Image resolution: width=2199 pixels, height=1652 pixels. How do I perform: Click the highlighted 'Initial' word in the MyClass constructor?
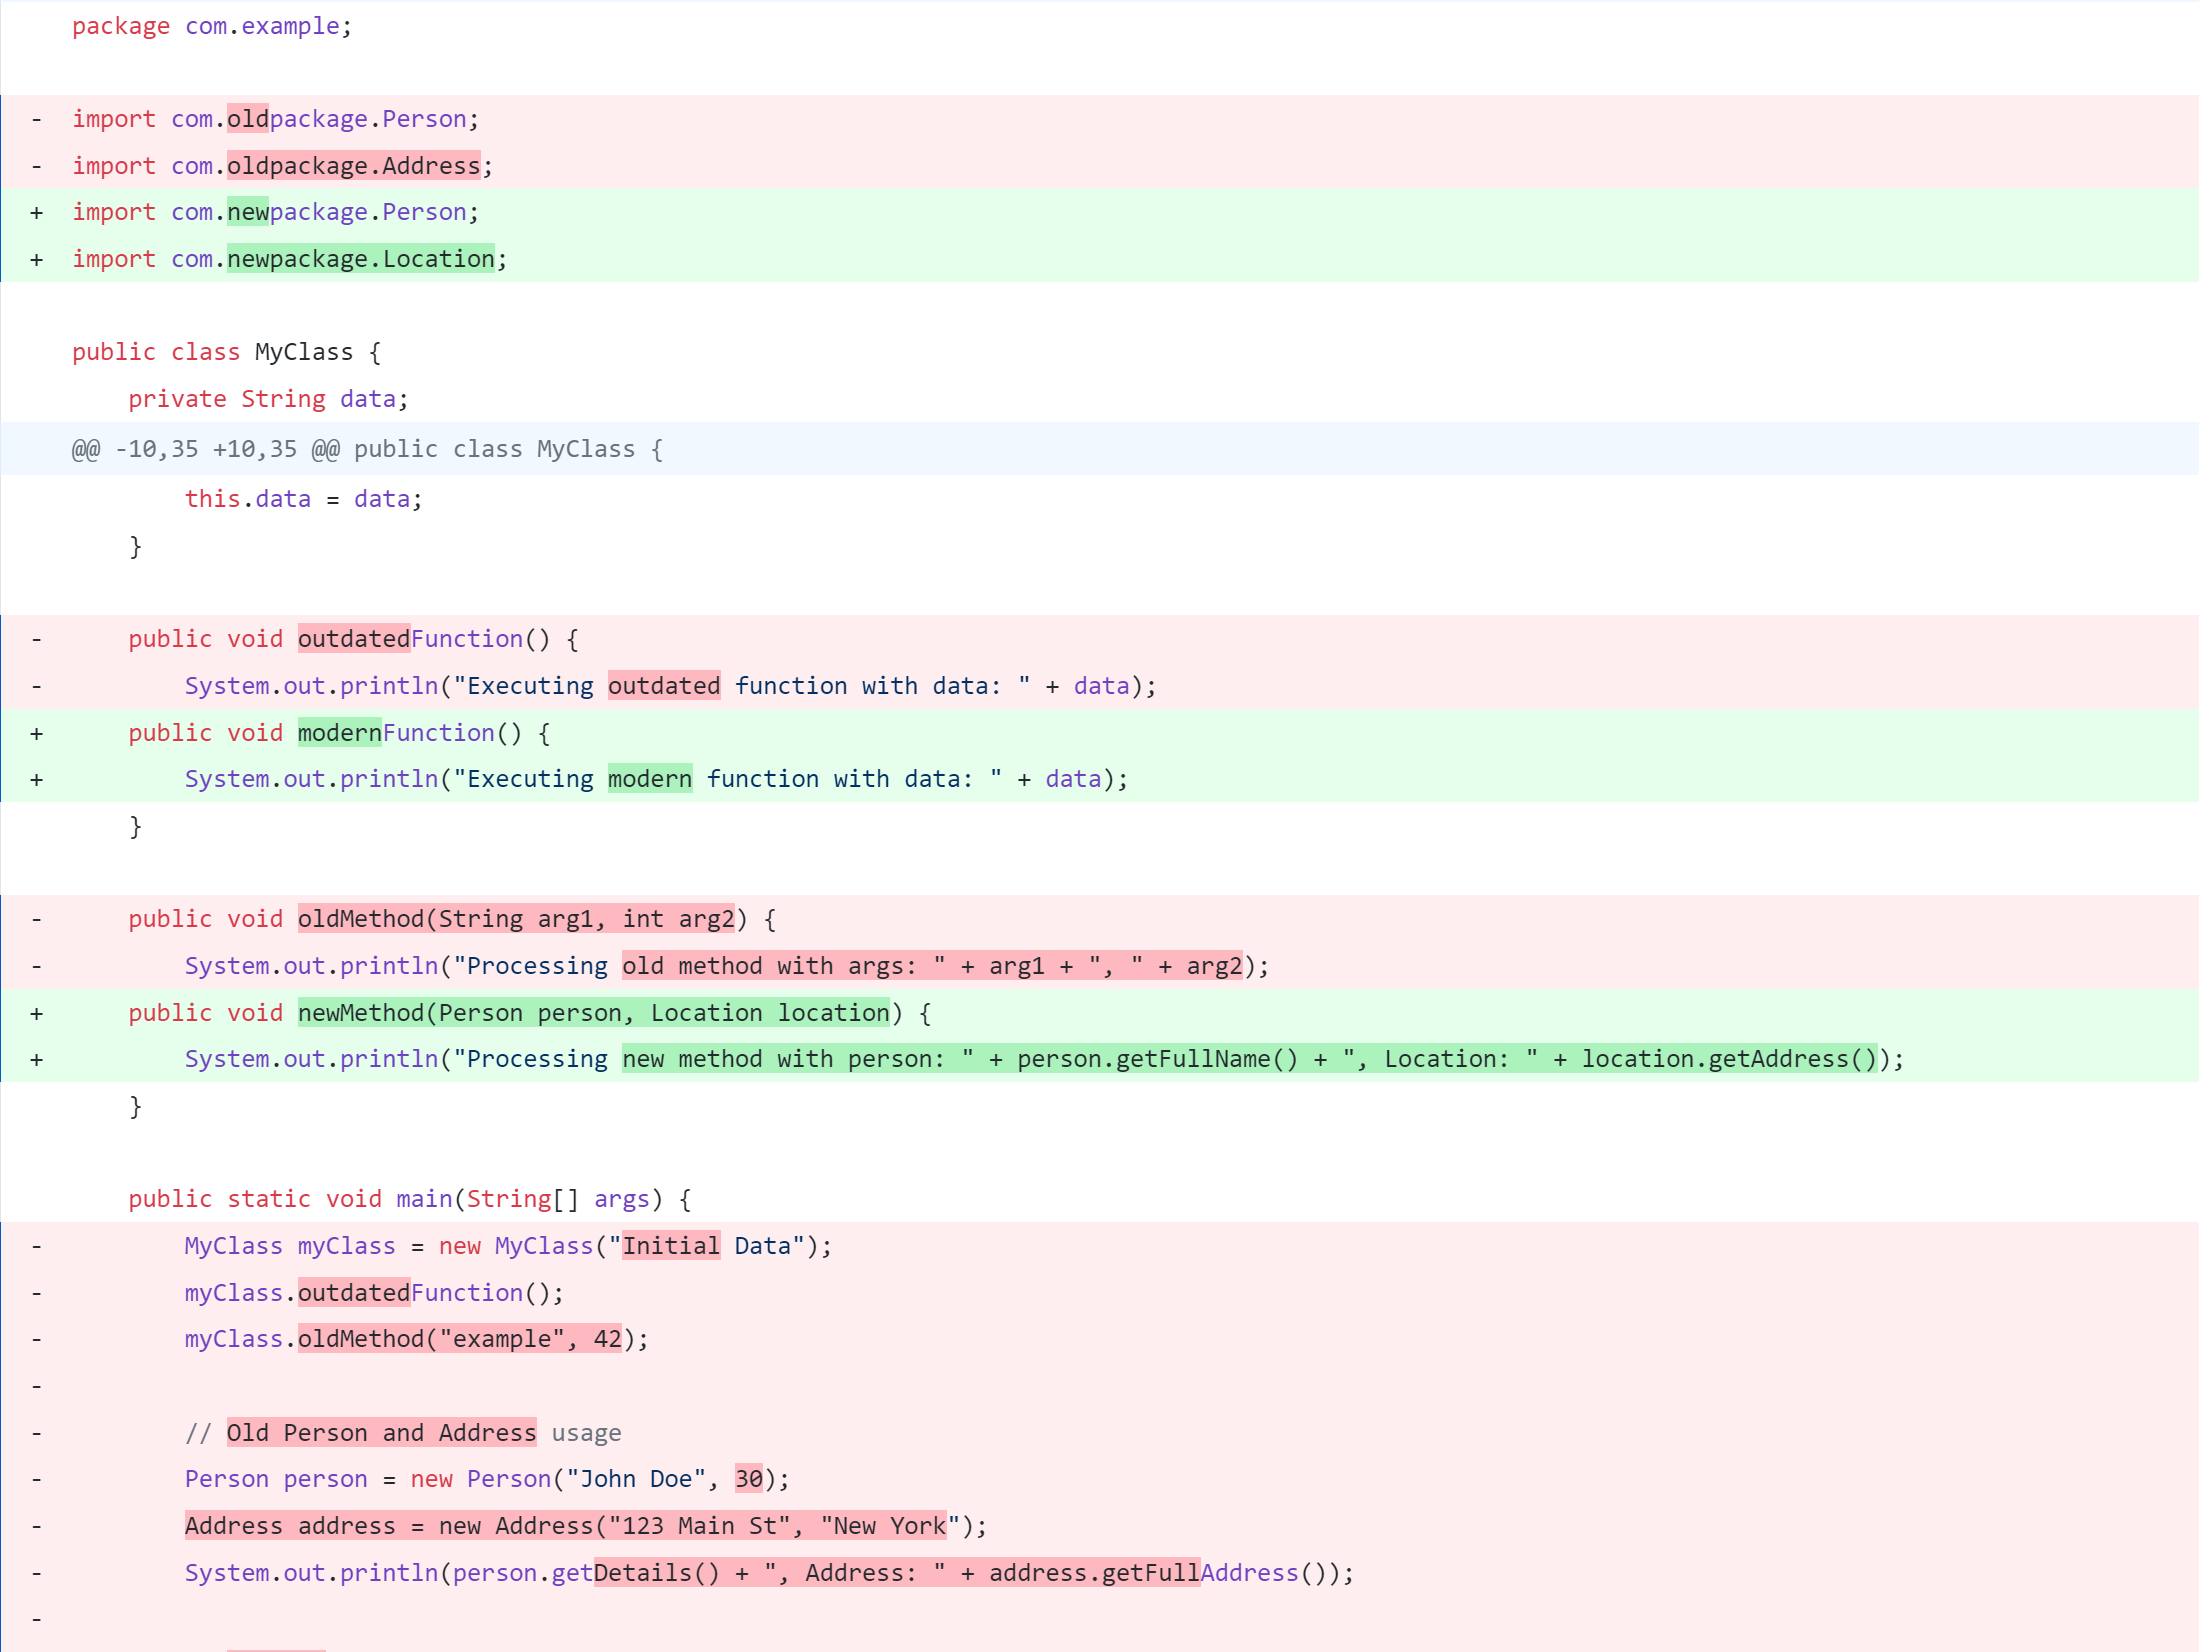[670, 1246]
